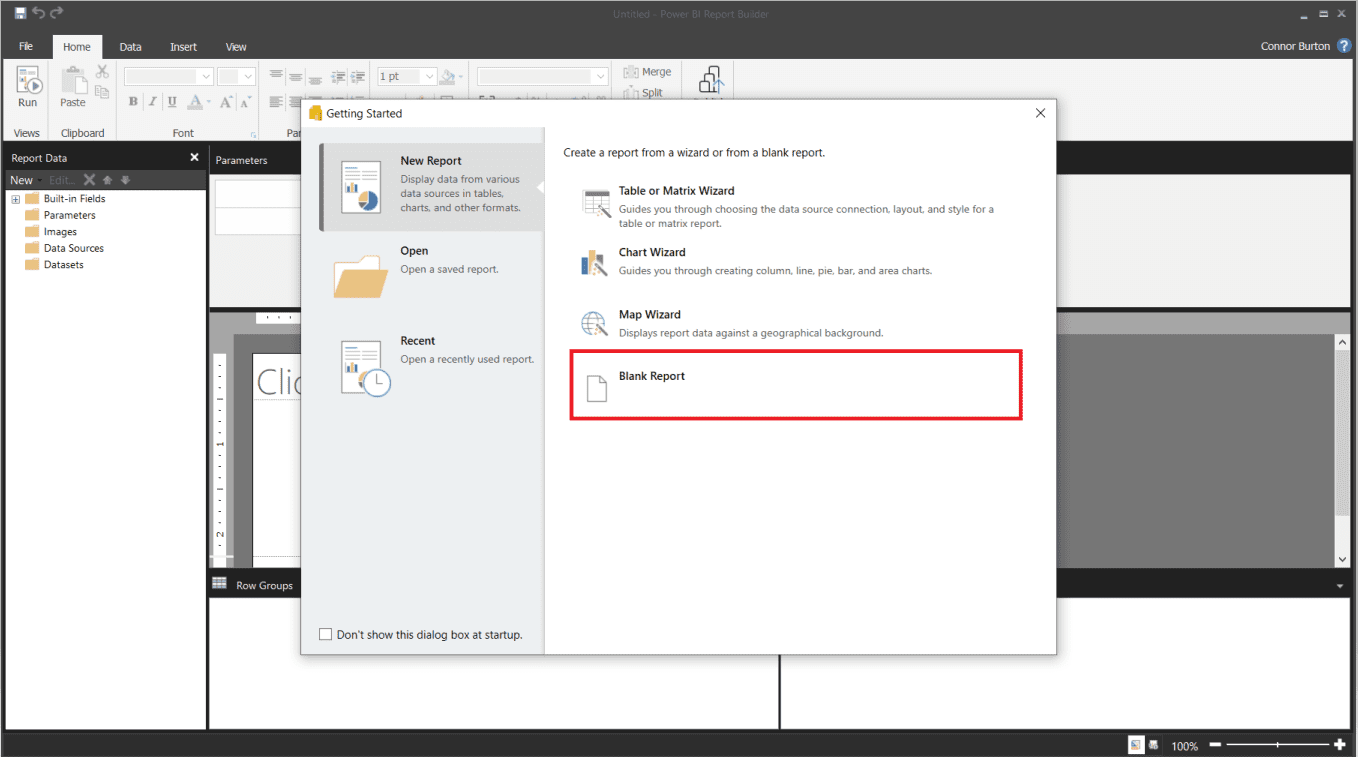Click the shrink font size icon

tap(246, 102)
